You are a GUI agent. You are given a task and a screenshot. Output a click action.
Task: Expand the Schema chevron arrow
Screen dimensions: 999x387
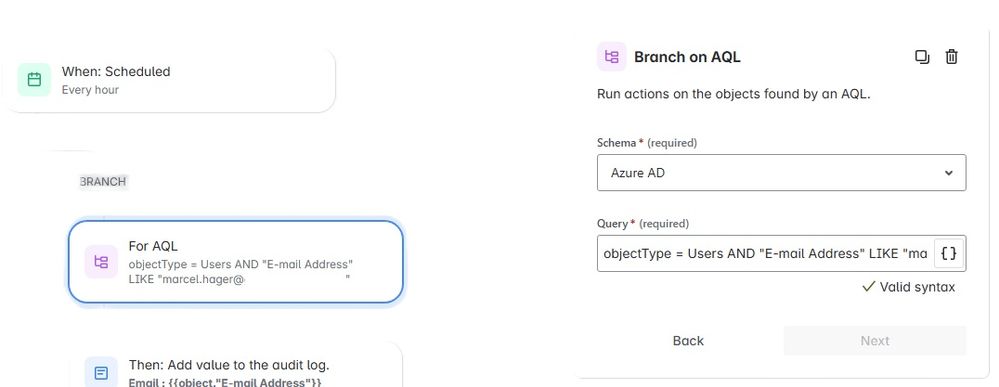click(x=949, y=173)
